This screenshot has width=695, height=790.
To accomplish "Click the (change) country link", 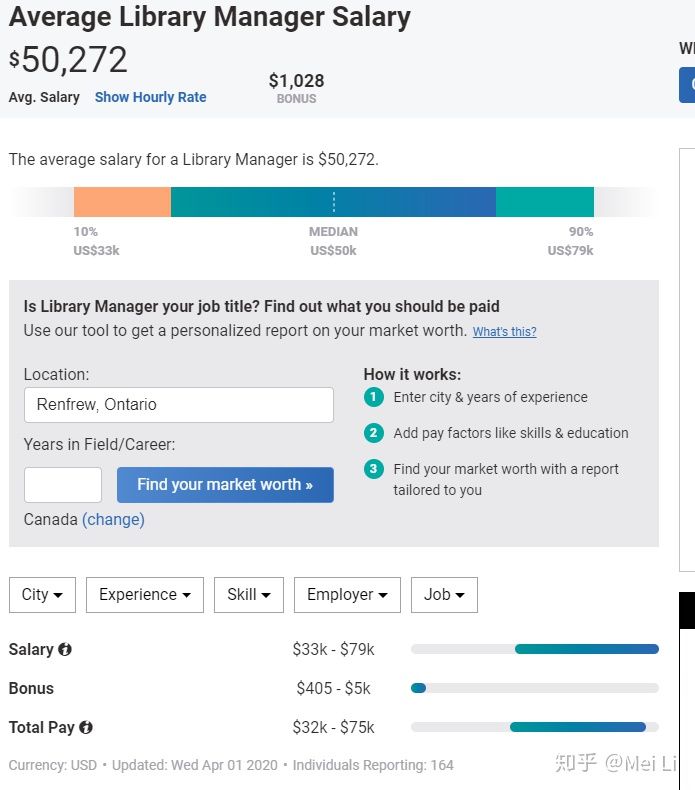I will click(113, 520).
